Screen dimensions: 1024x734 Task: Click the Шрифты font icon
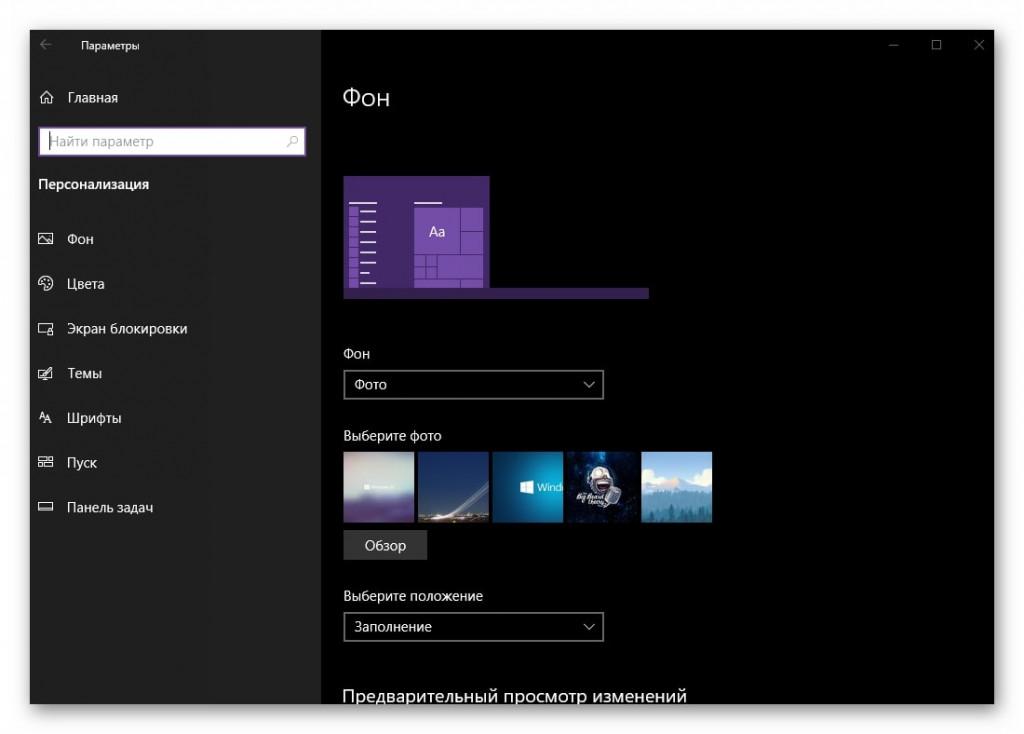tap(45, 418)
